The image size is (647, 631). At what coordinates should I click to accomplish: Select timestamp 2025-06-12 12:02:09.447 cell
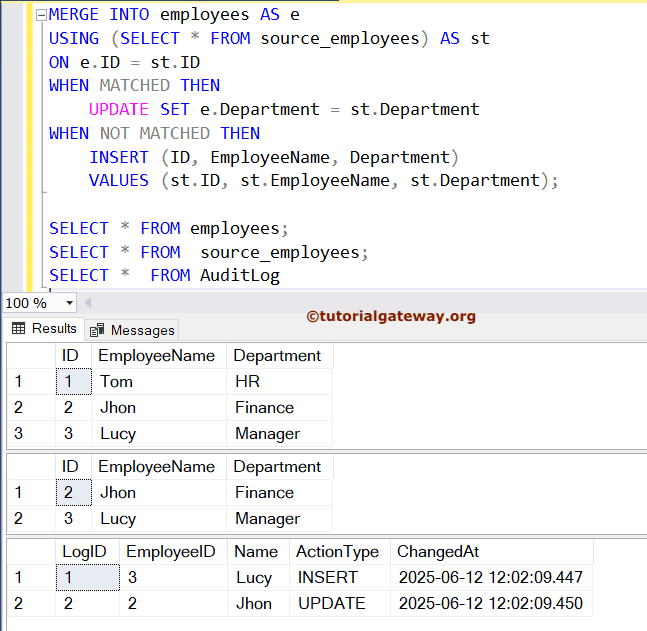coord(492,577)
